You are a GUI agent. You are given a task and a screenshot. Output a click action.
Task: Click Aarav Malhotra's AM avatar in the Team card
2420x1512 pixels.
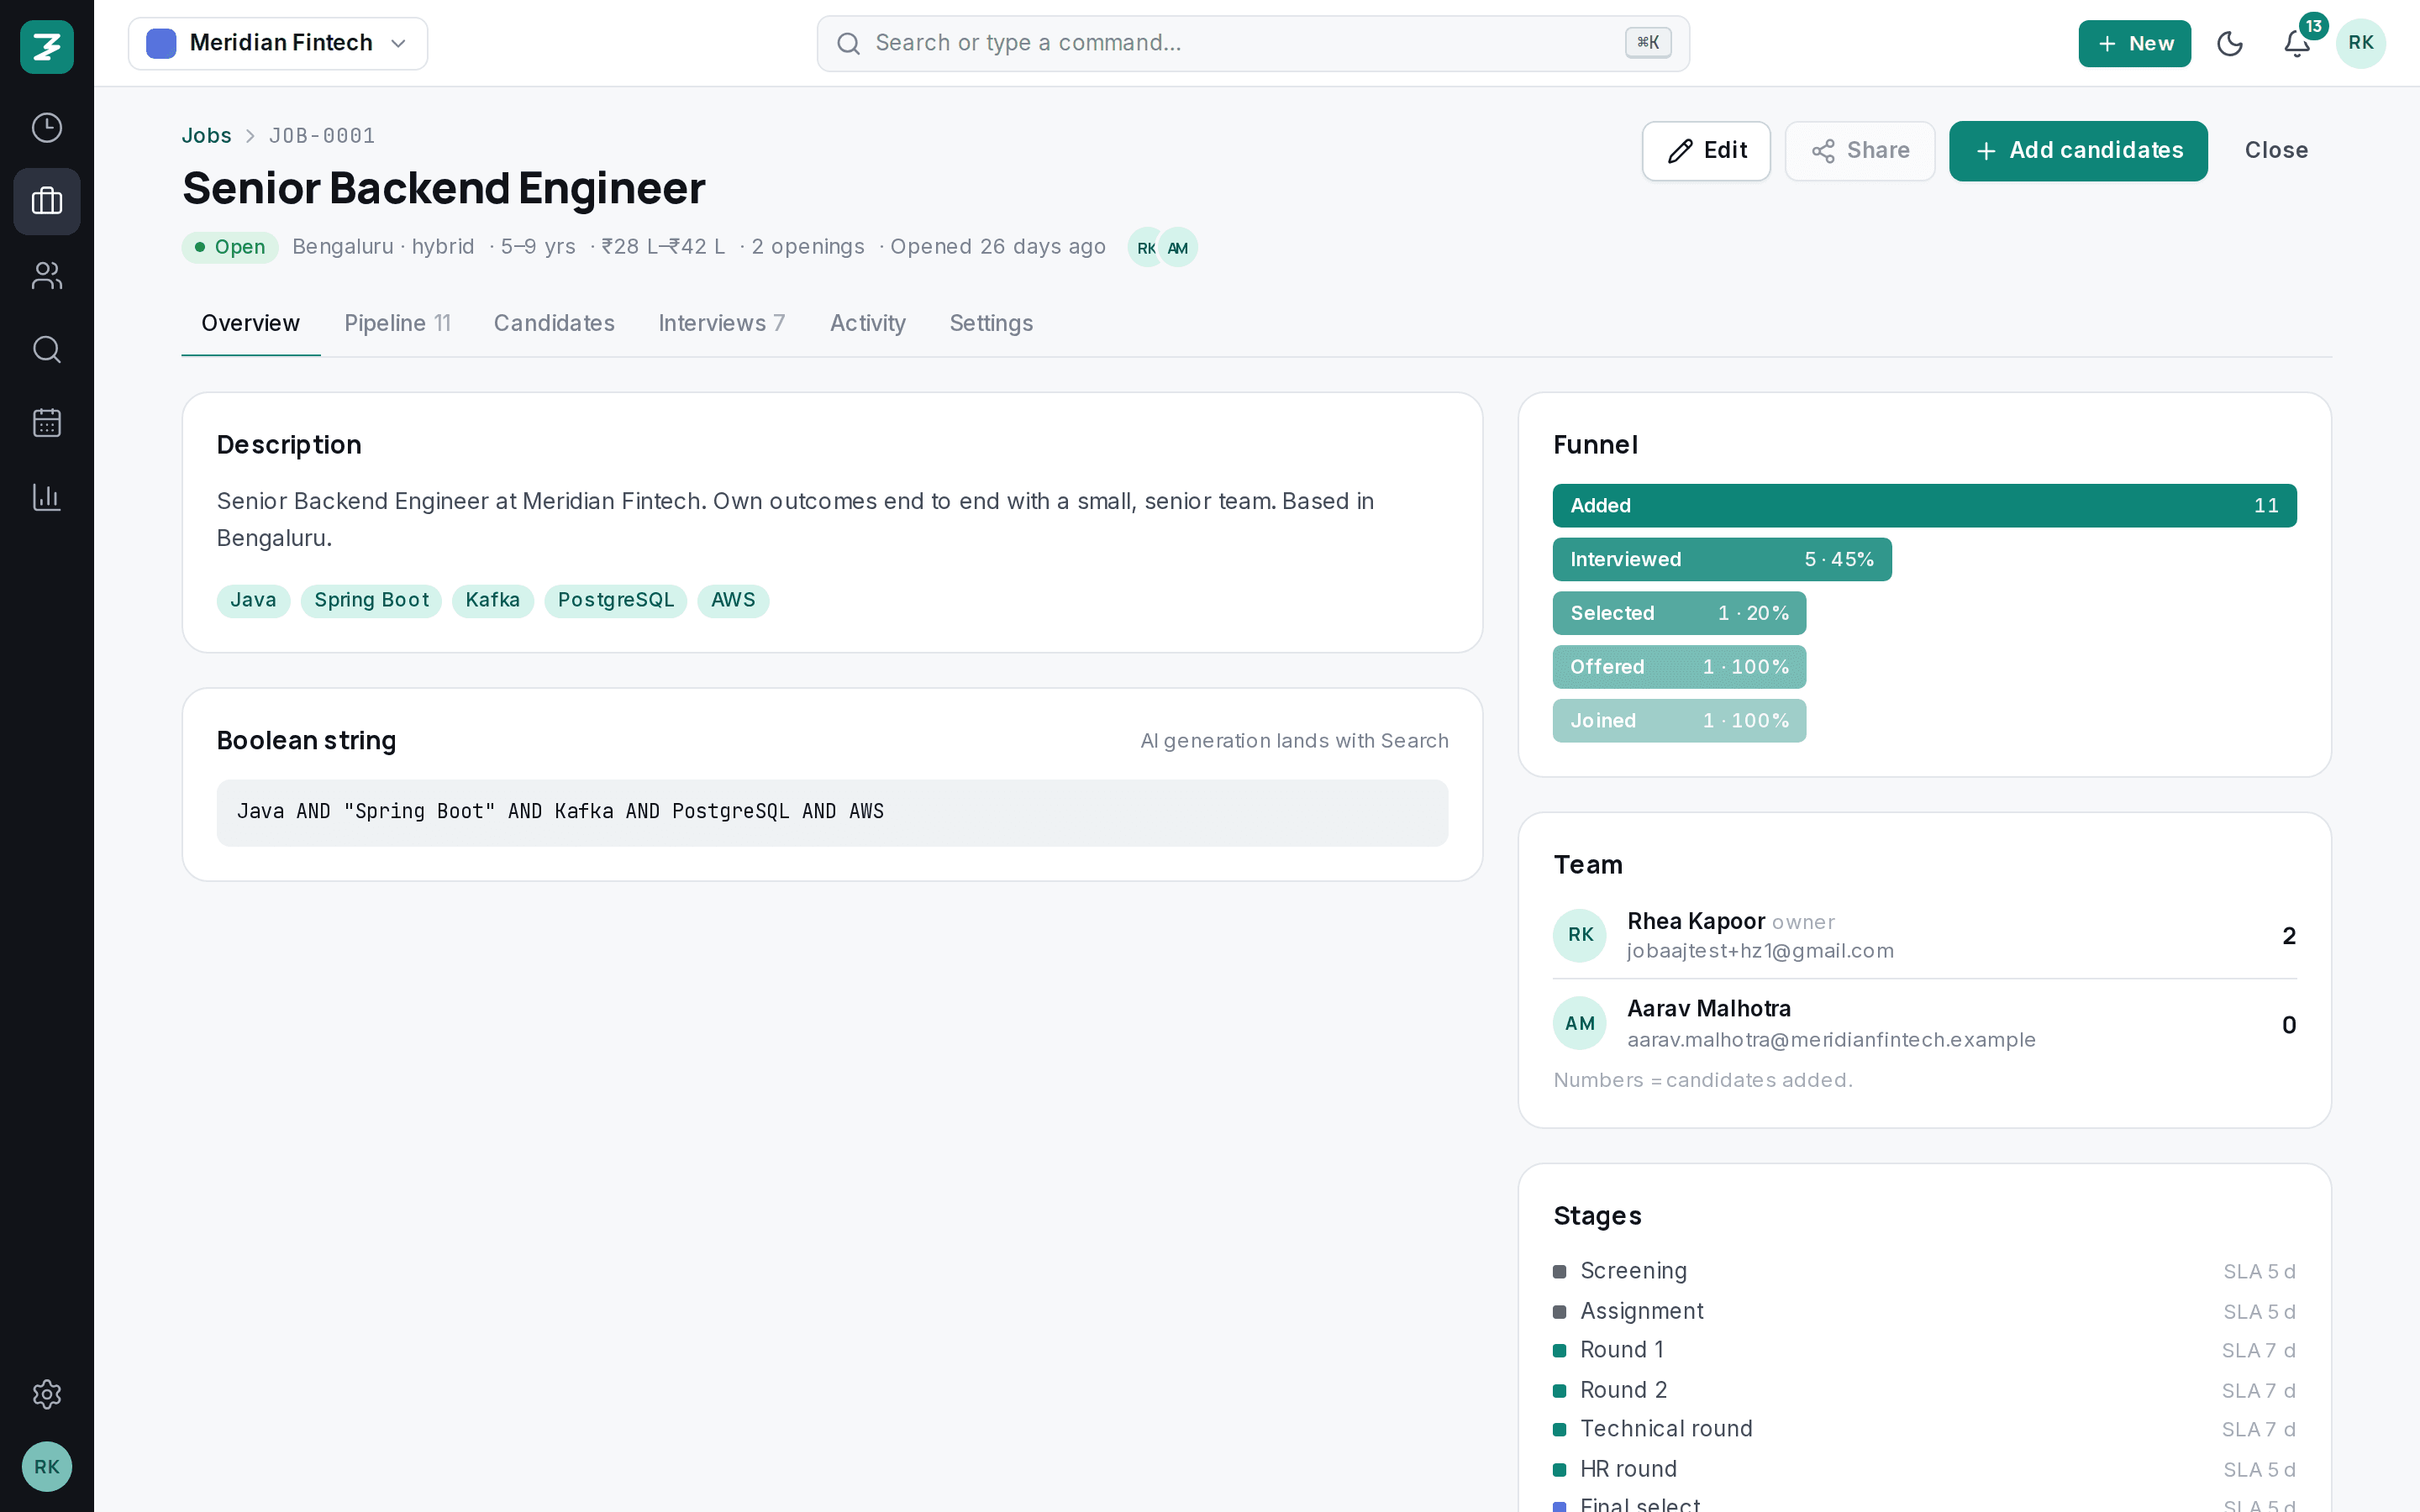point(1580,1023)
